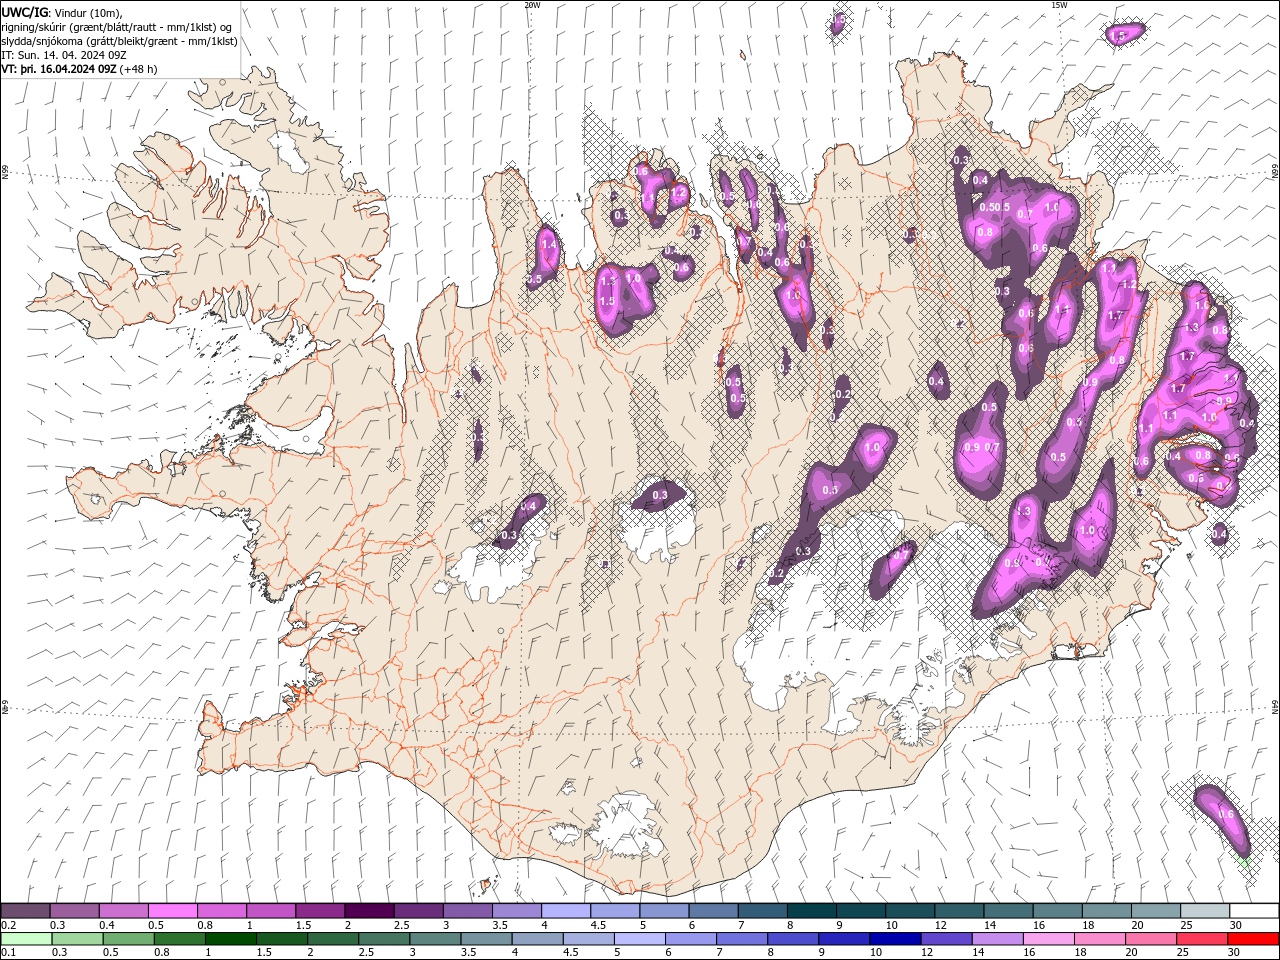Image resolution: width=1280 pixels, height=960 pixels.
Task: Click the lower legend swatch between 3.5 and 4
Action: 486,939
